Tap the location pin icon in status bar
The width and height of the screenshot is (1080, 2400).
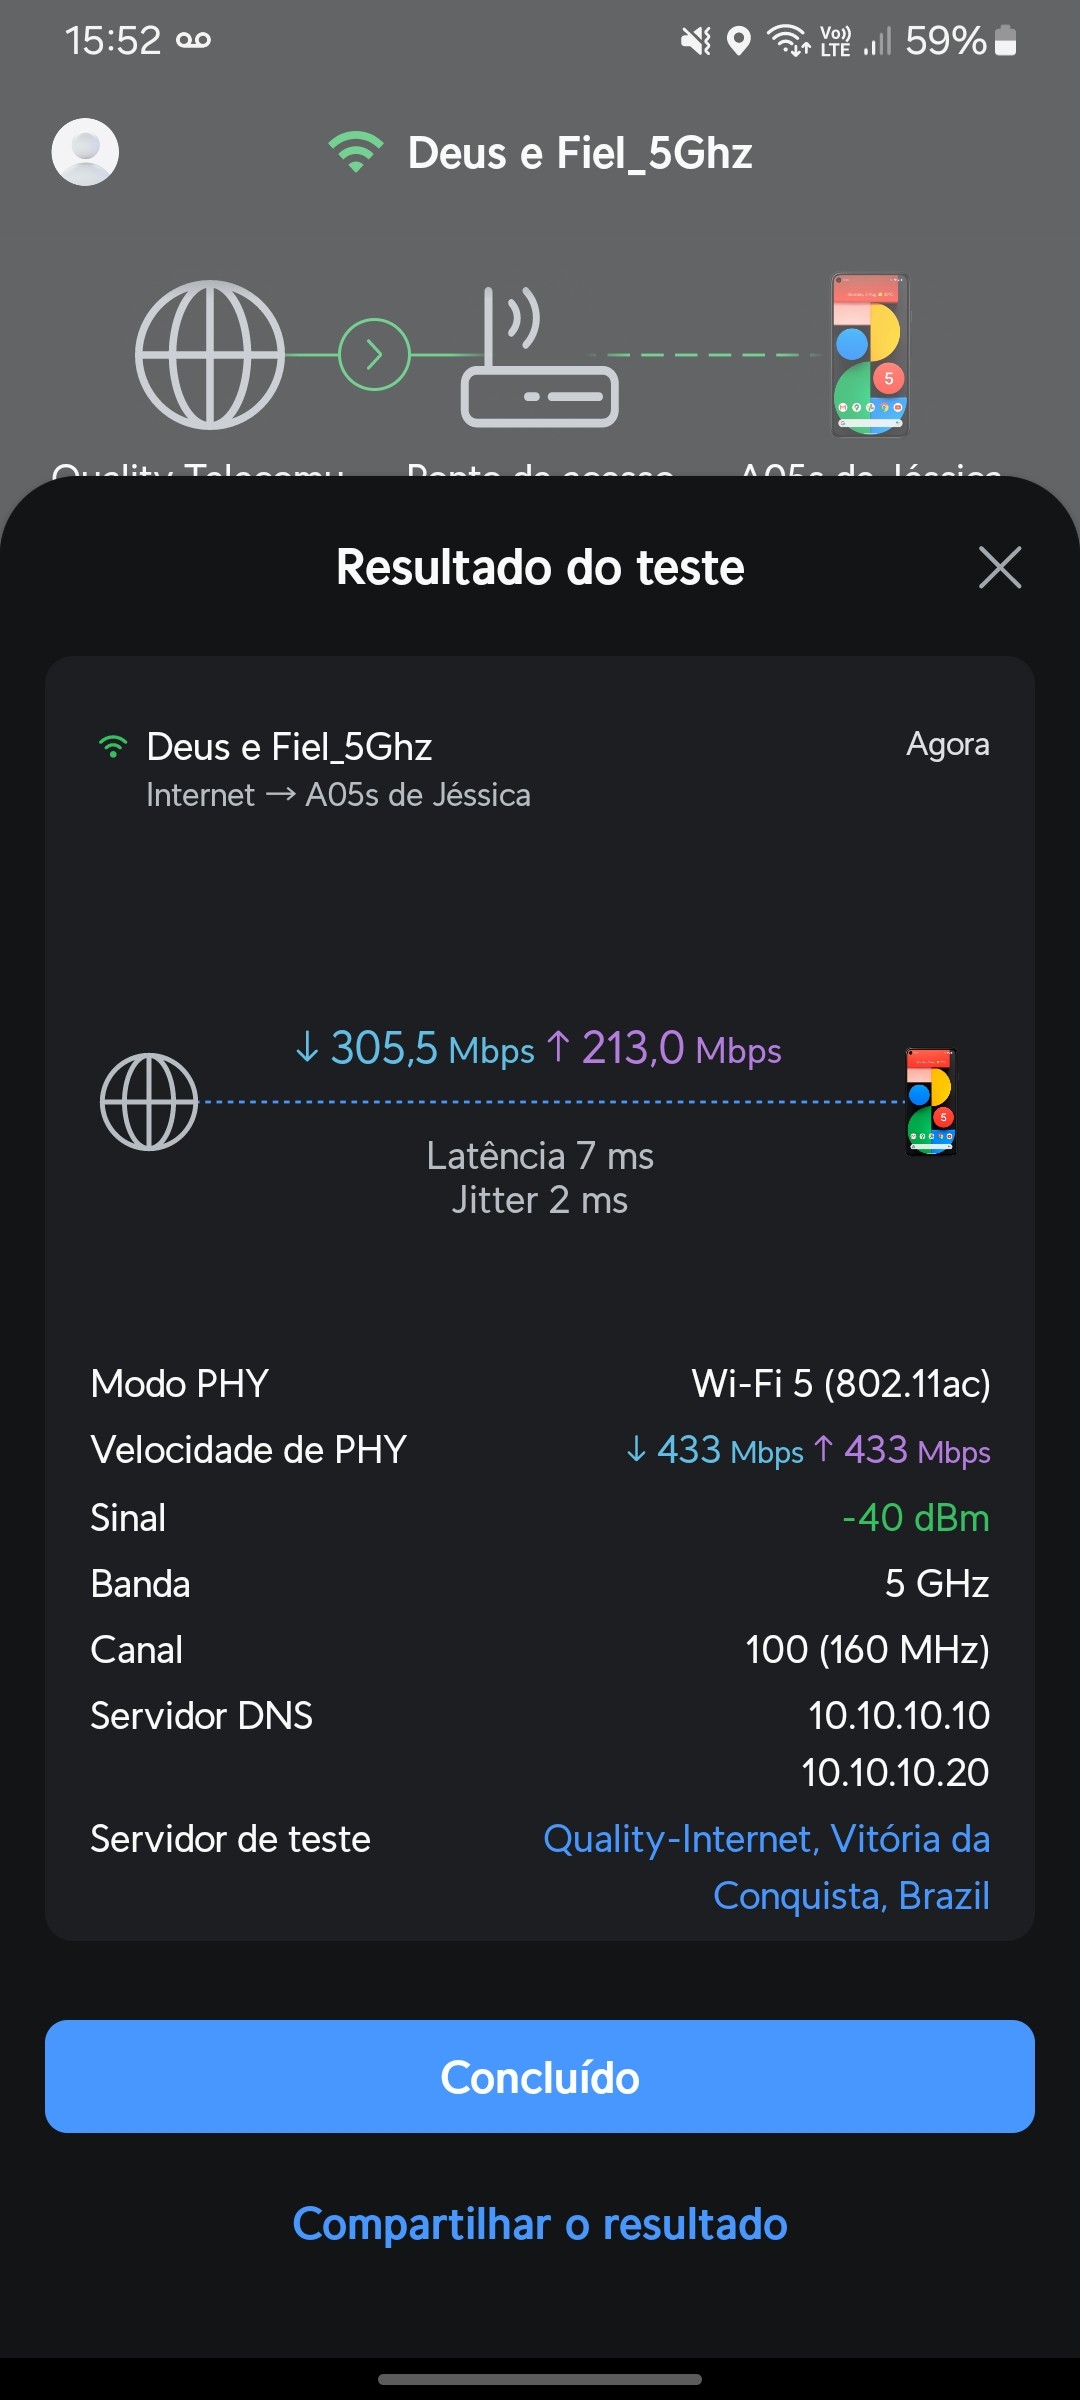[738, 41]
